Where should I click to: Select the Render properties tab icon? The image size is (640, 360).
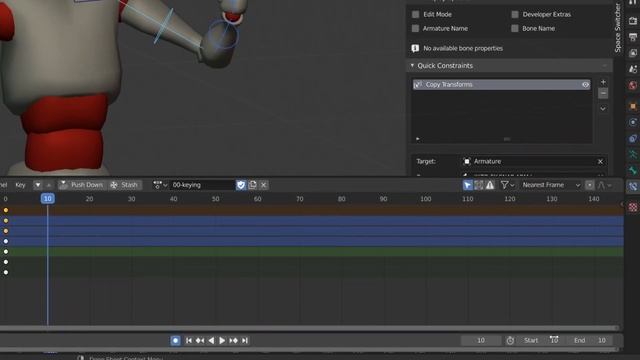633,21
